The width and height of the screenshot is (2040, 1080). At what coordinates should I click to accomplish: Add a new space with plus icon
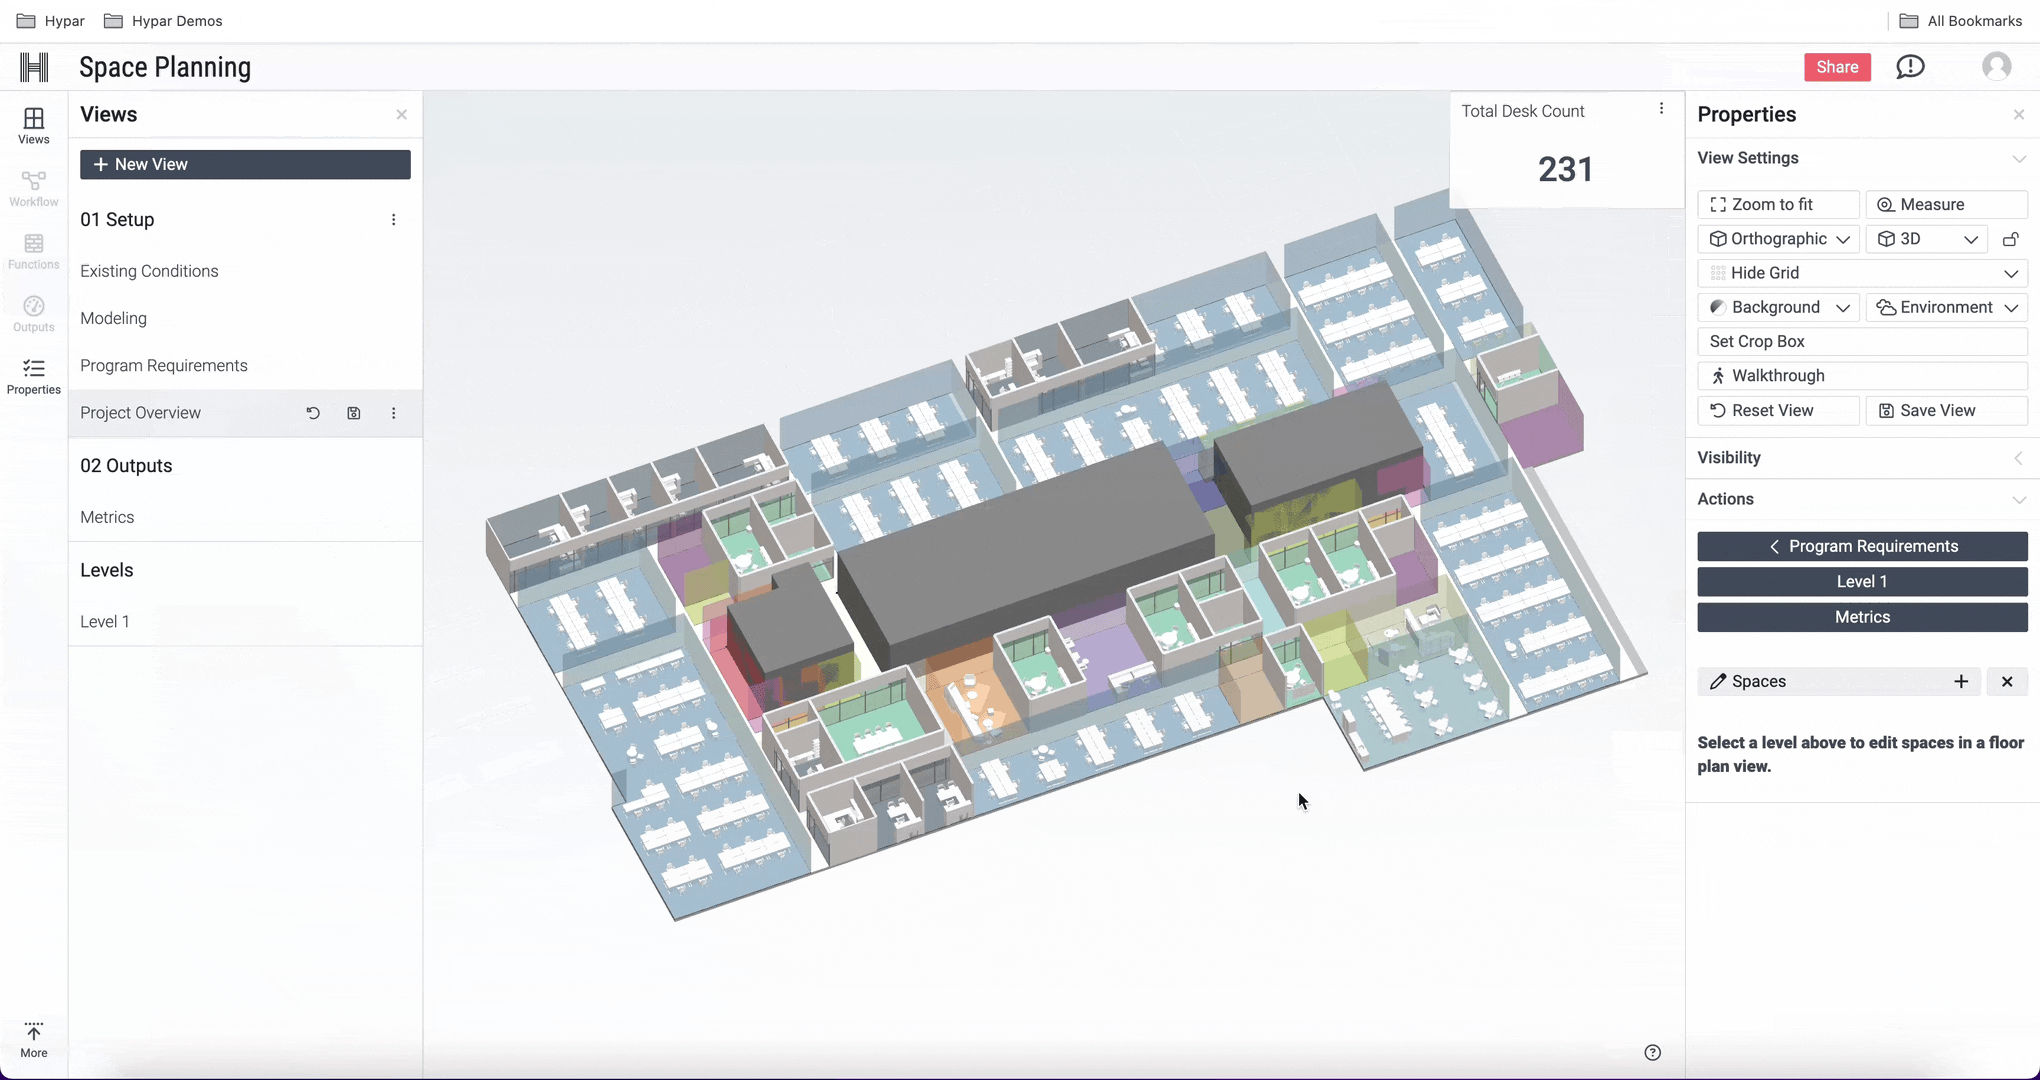1961,682
